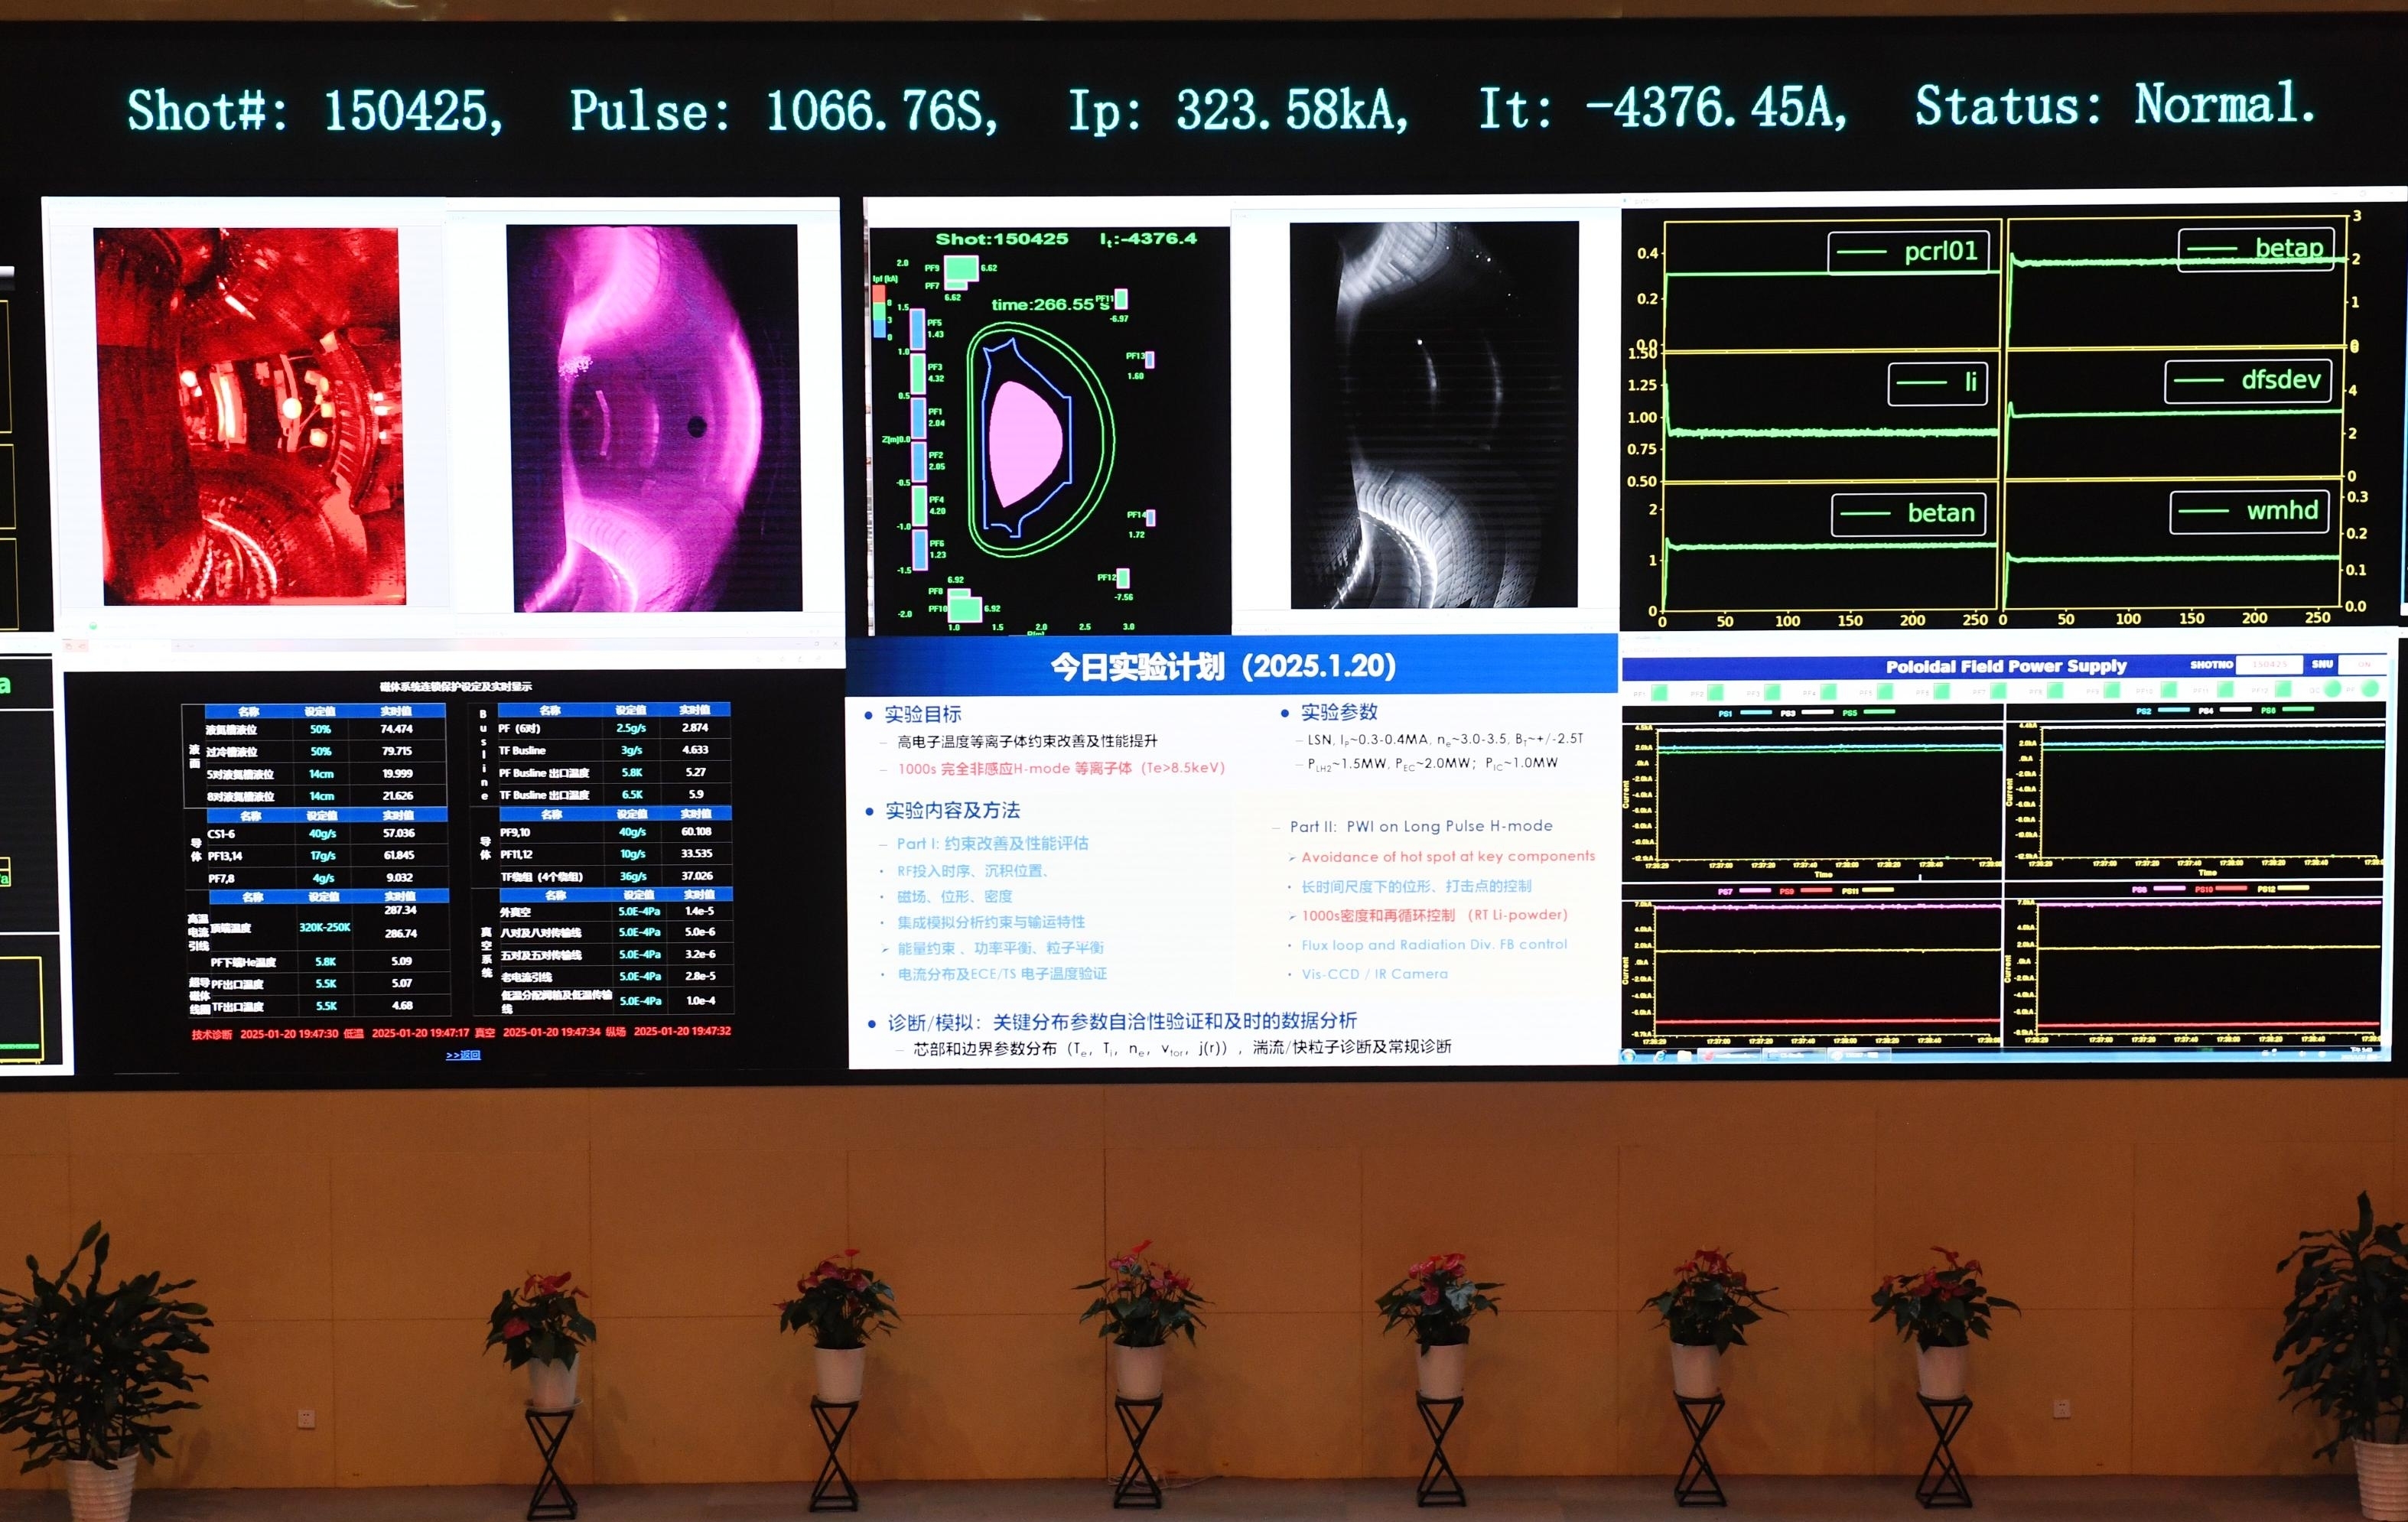Select the PF6 coil bar in equilibrium plot
The height and width of the screenshot is (1522, 2408).
(x=920, y=551)
